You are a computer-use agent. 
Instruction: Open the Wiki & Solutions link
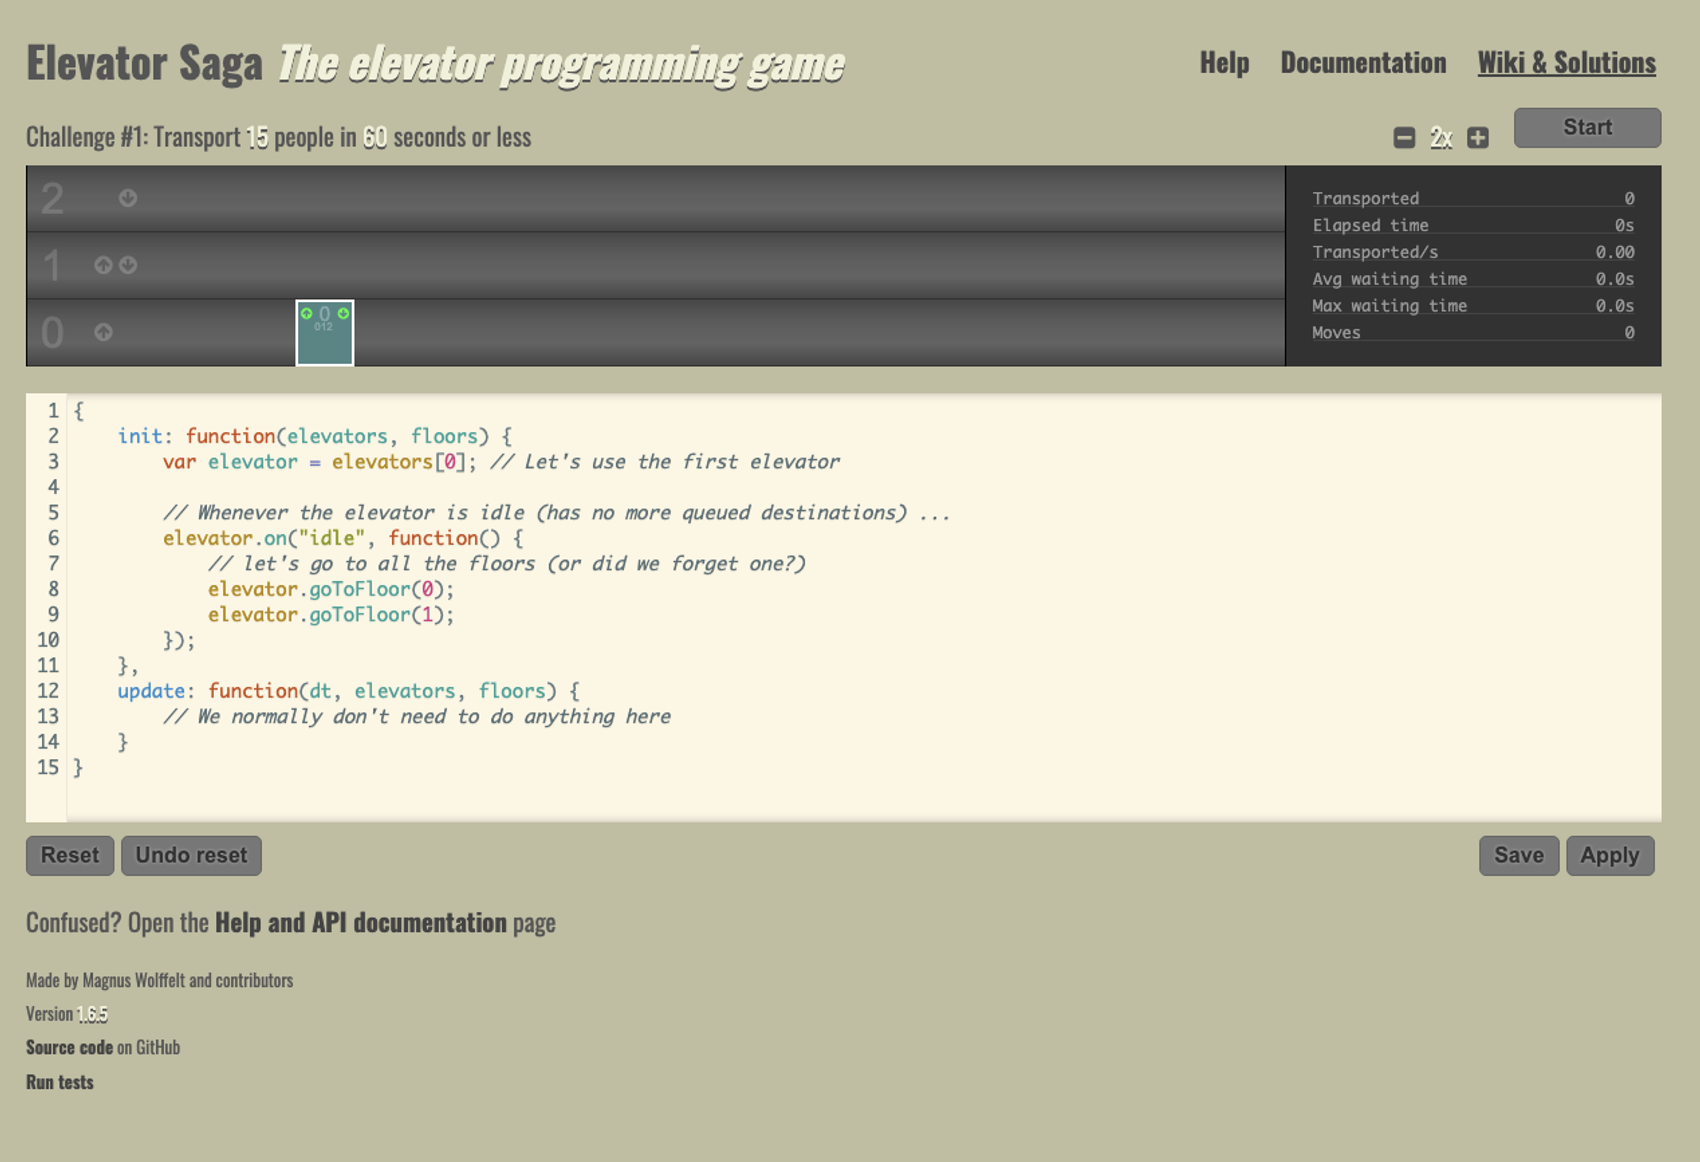pos(1566,63)
